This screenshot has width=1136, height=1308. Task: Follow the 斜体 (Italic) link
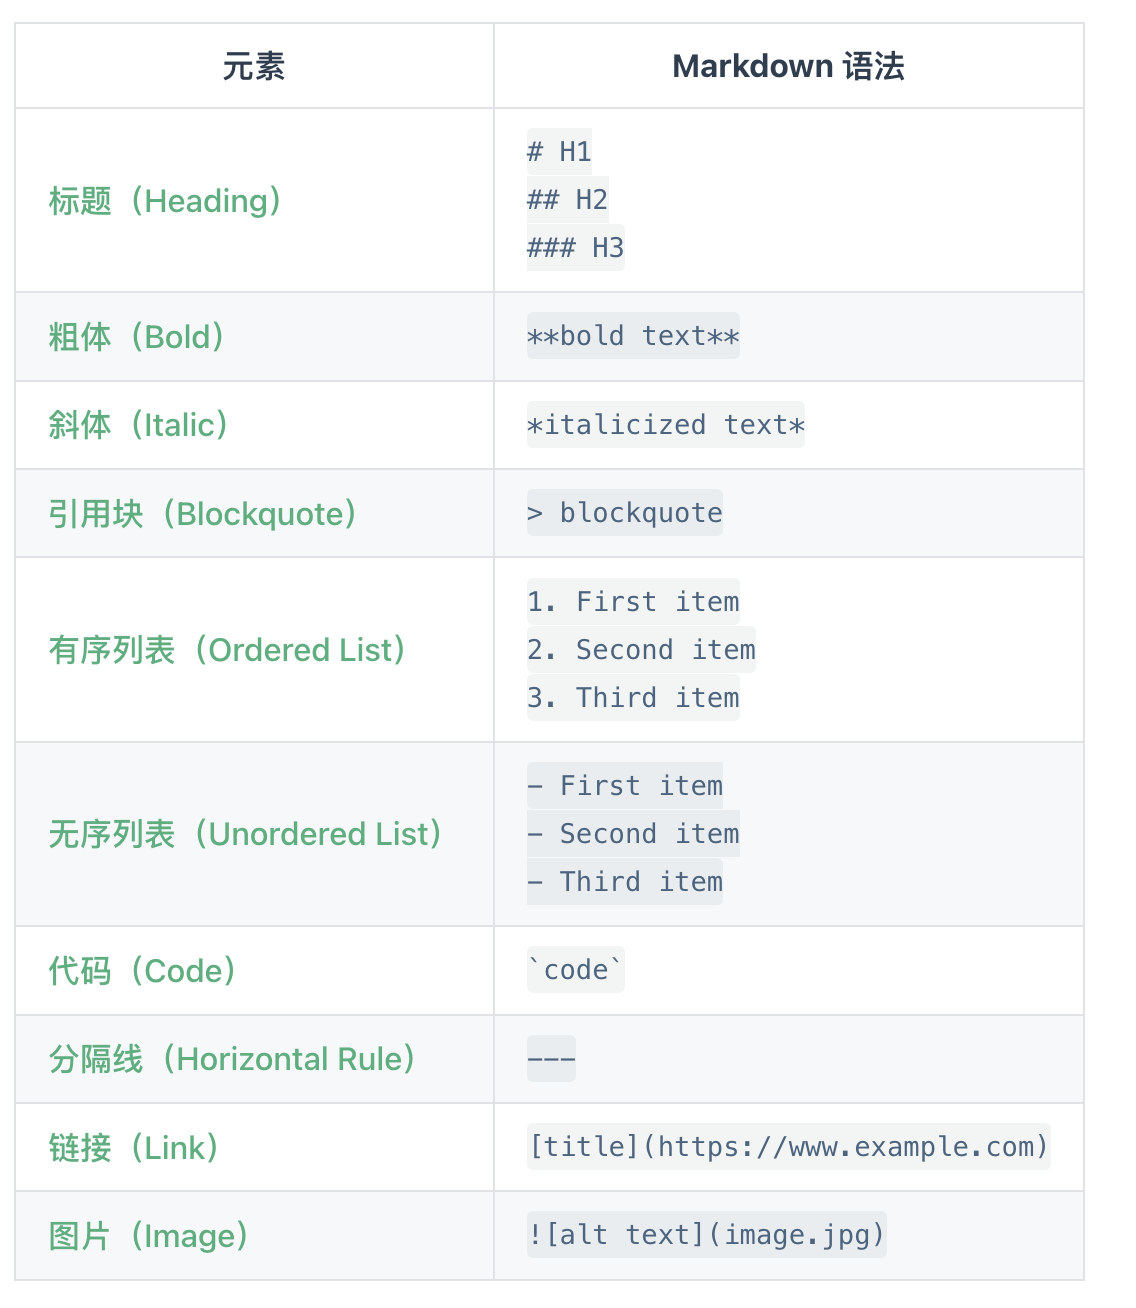tap(139, 425)
